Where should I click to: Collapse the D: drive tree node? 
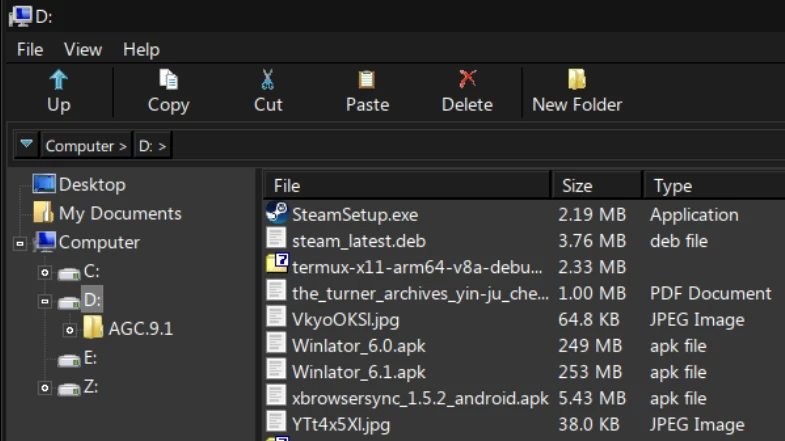43,300
